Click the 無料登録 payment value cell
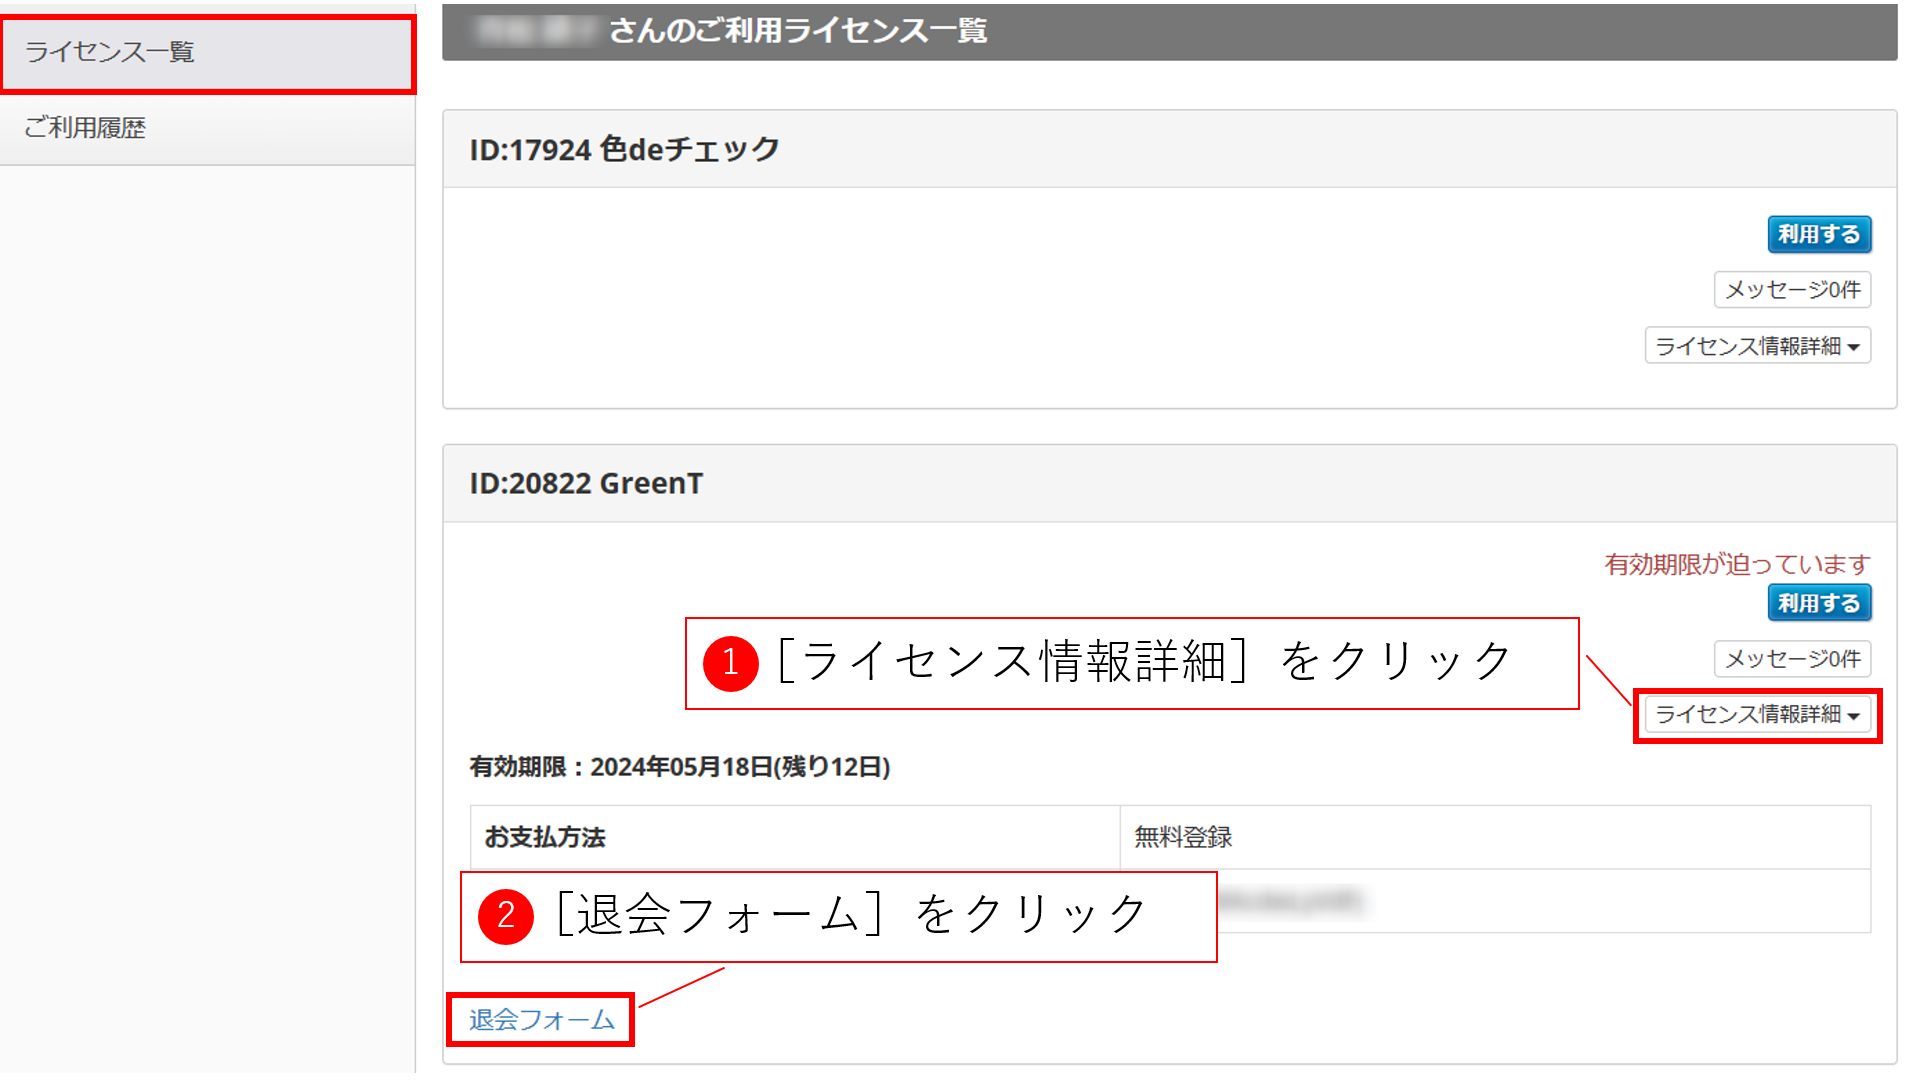This screenshot has height=1080, width=1920. tap(1184, 838)
